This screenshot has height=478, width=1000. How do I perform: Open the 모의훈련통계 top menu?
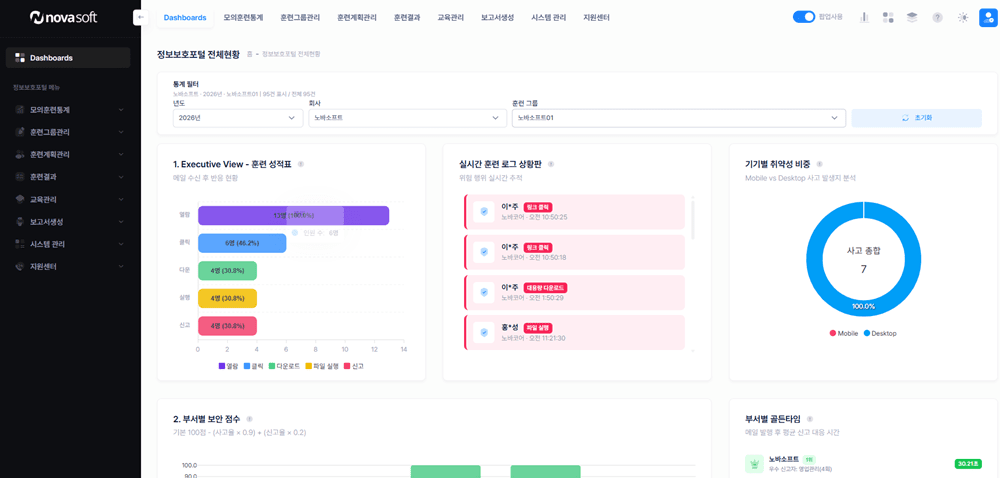(x=243, y=18)
